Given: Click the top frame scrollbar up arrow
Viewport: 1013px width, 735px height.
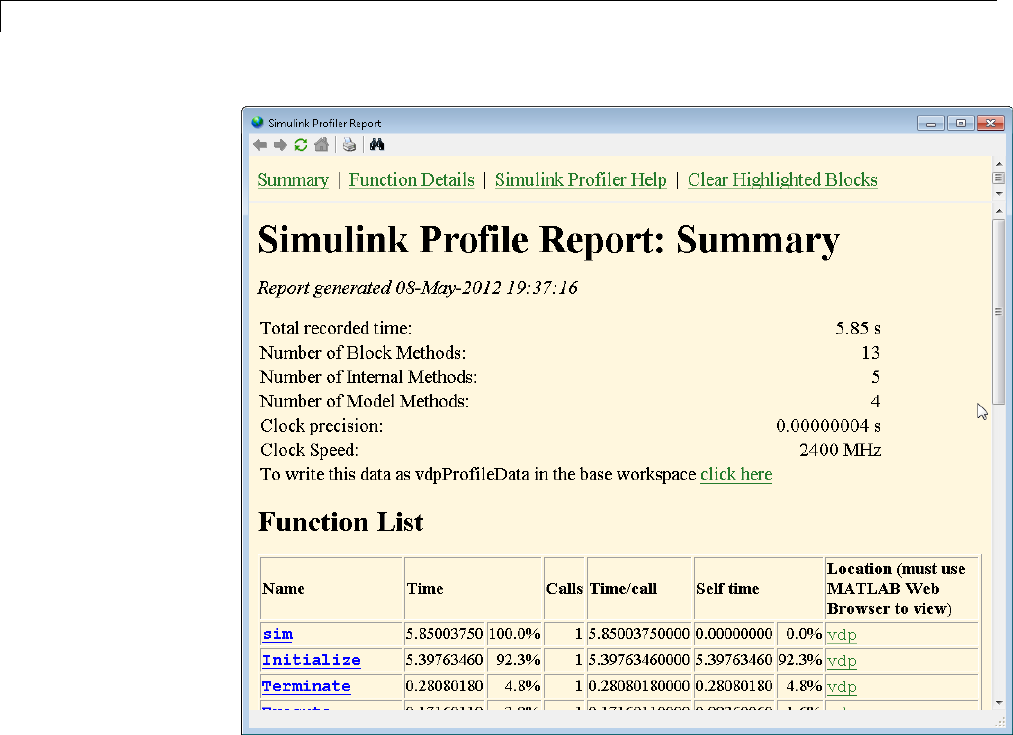Looking at the screenshot, I should coord(999,164).
